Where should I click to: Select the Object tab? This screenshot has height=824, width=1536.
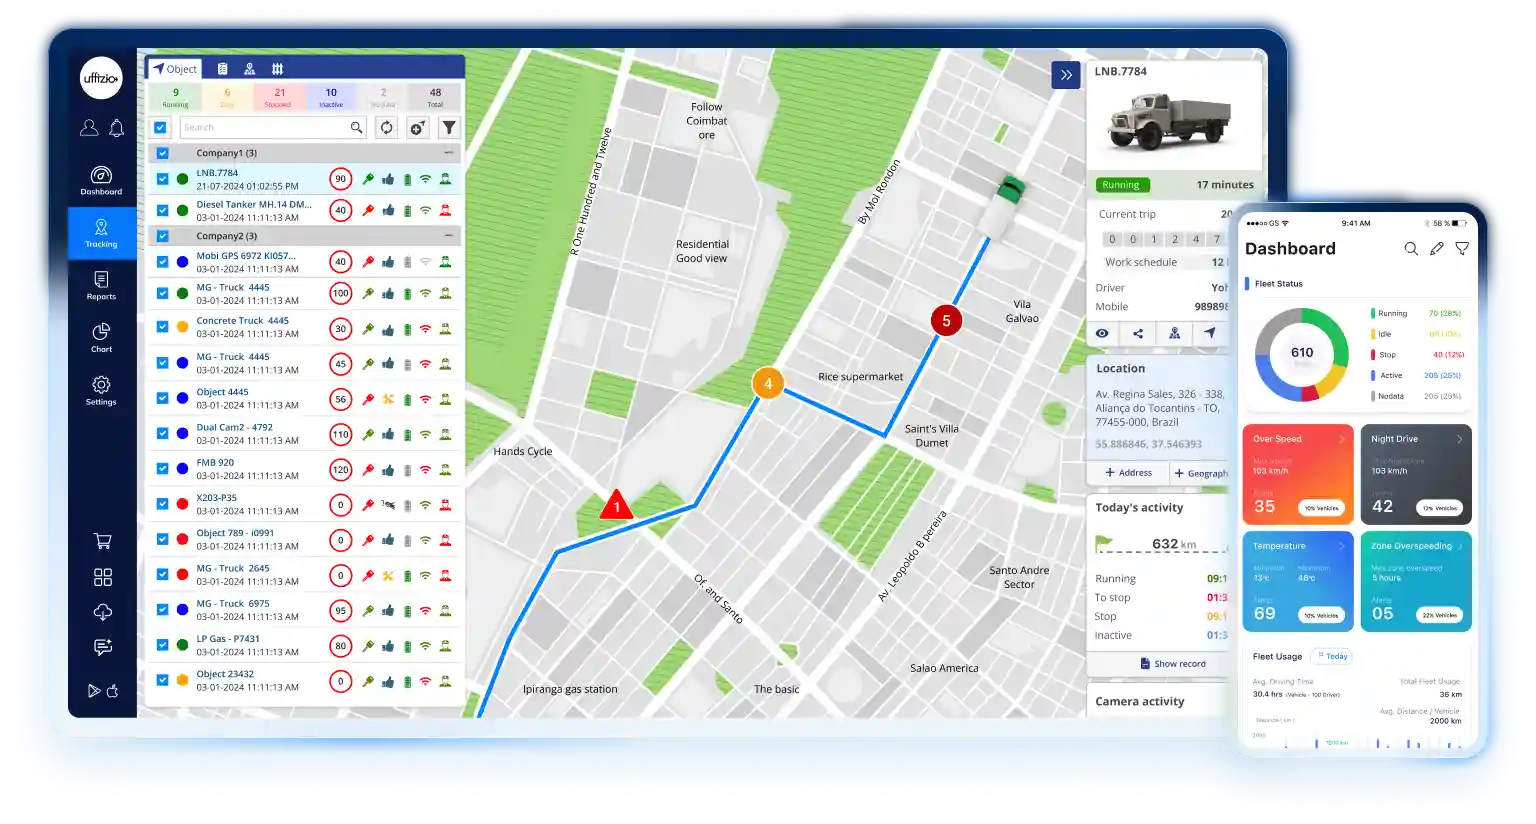coord(175,69)
